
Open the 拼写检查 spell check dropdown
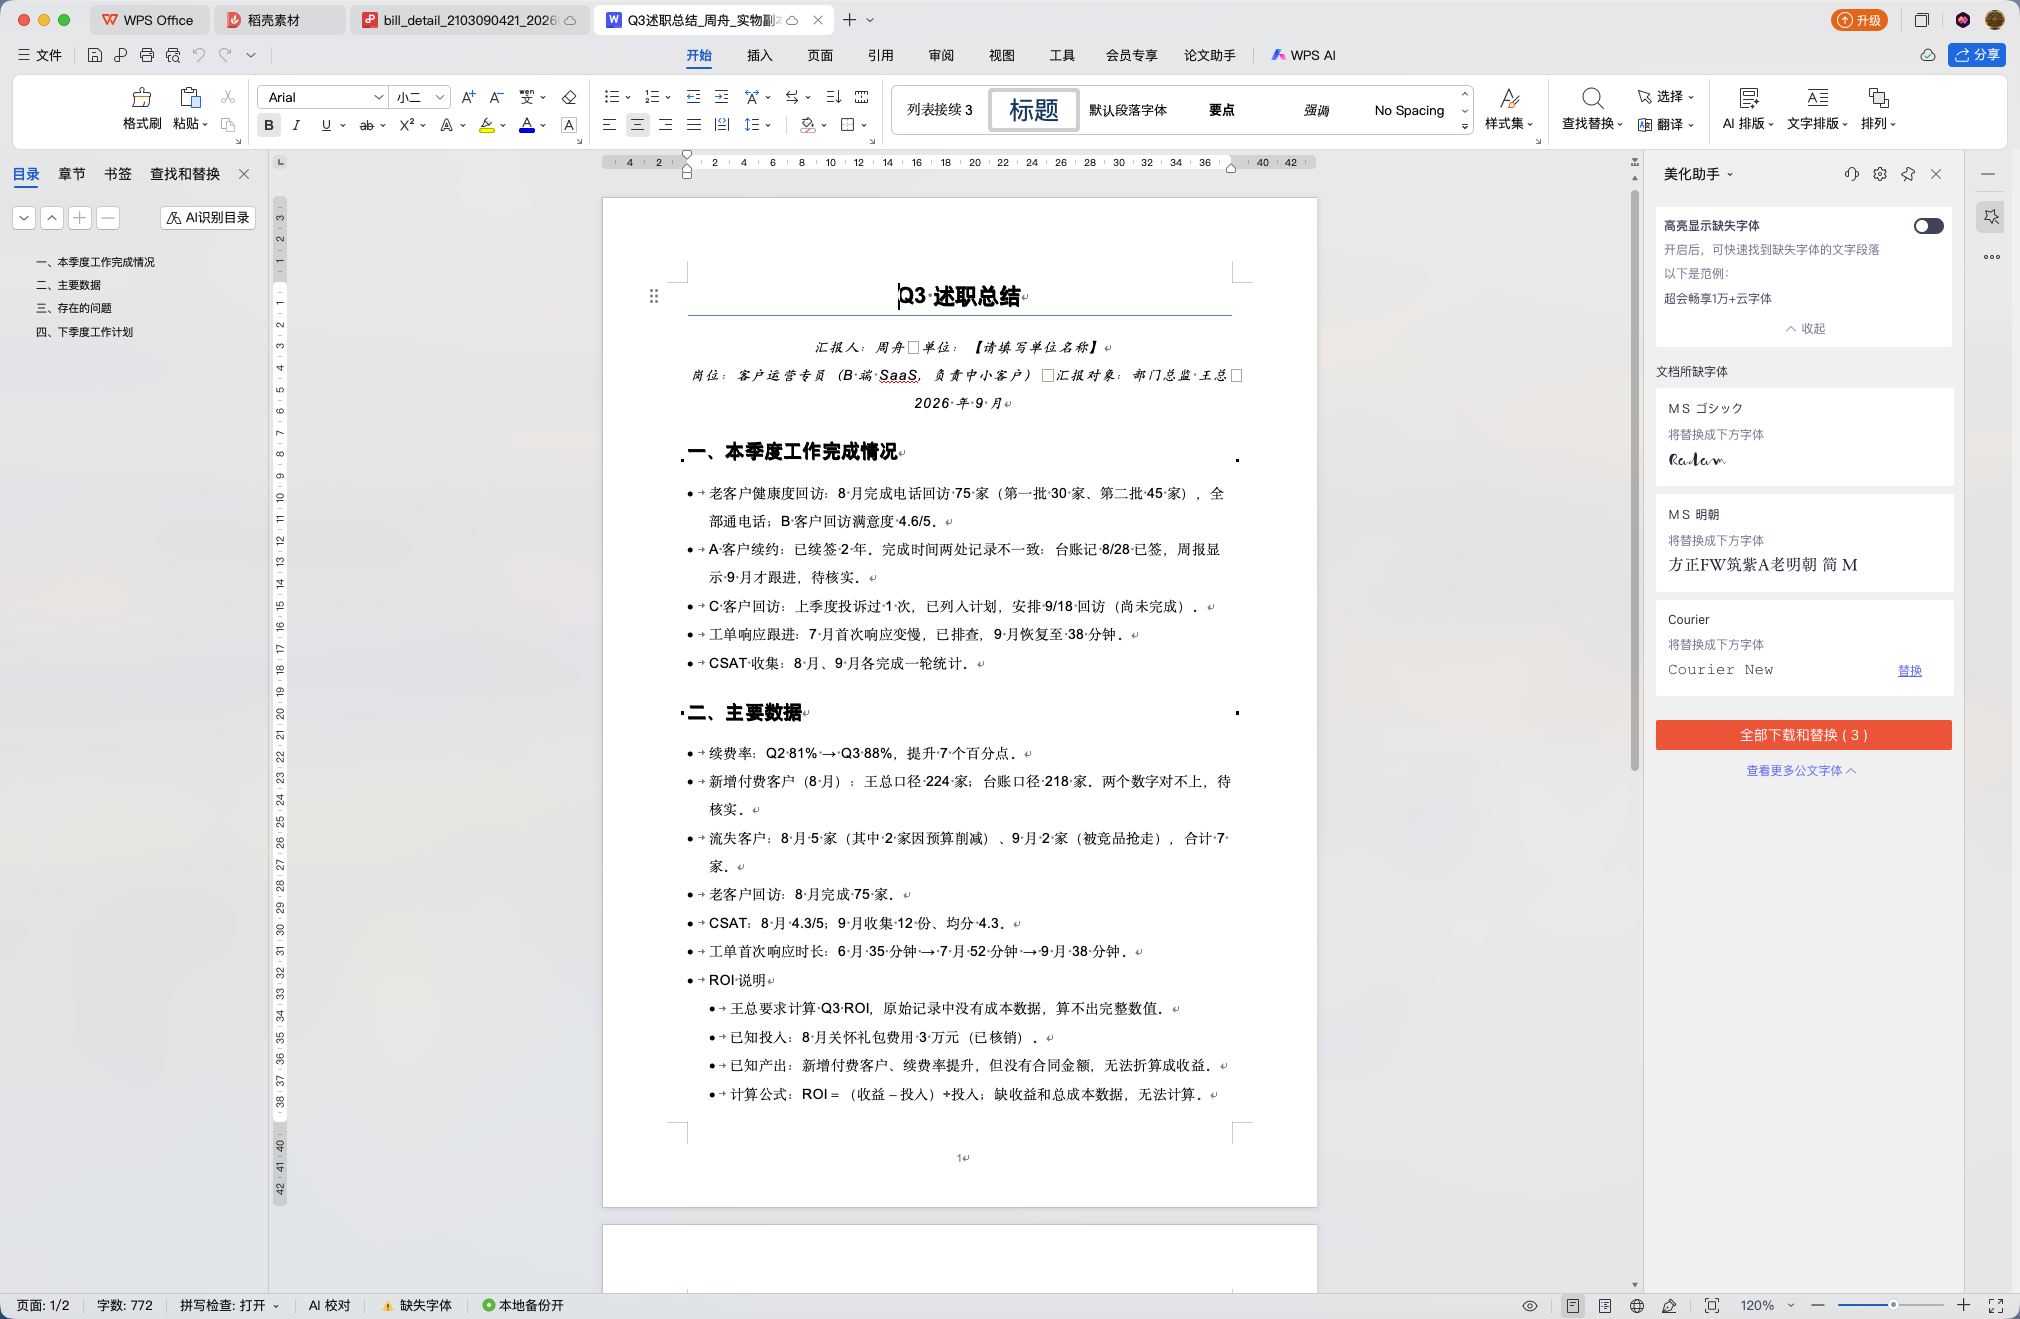point(229,1305)
